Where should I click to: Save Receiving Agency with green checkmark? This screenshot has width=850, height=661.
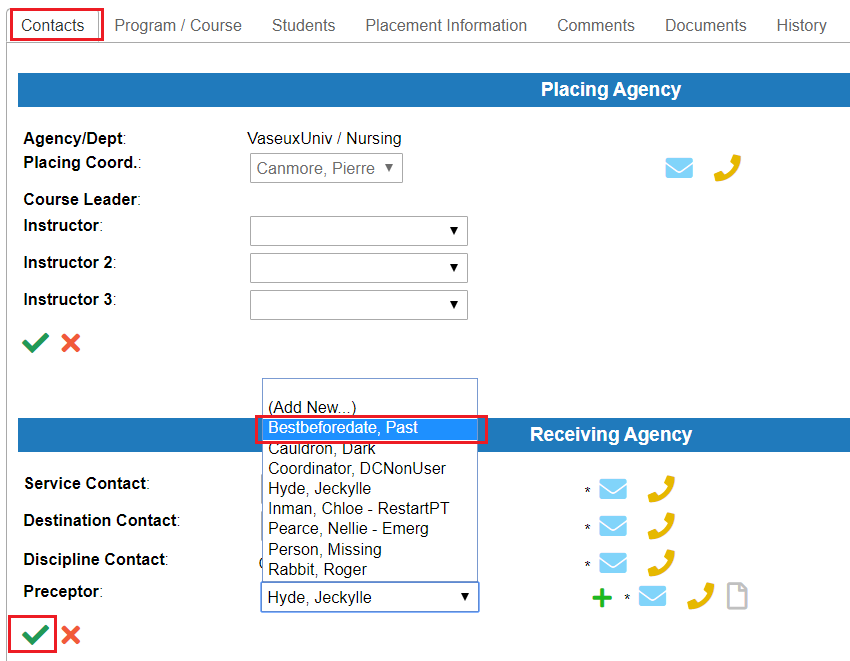click(35, 635)
